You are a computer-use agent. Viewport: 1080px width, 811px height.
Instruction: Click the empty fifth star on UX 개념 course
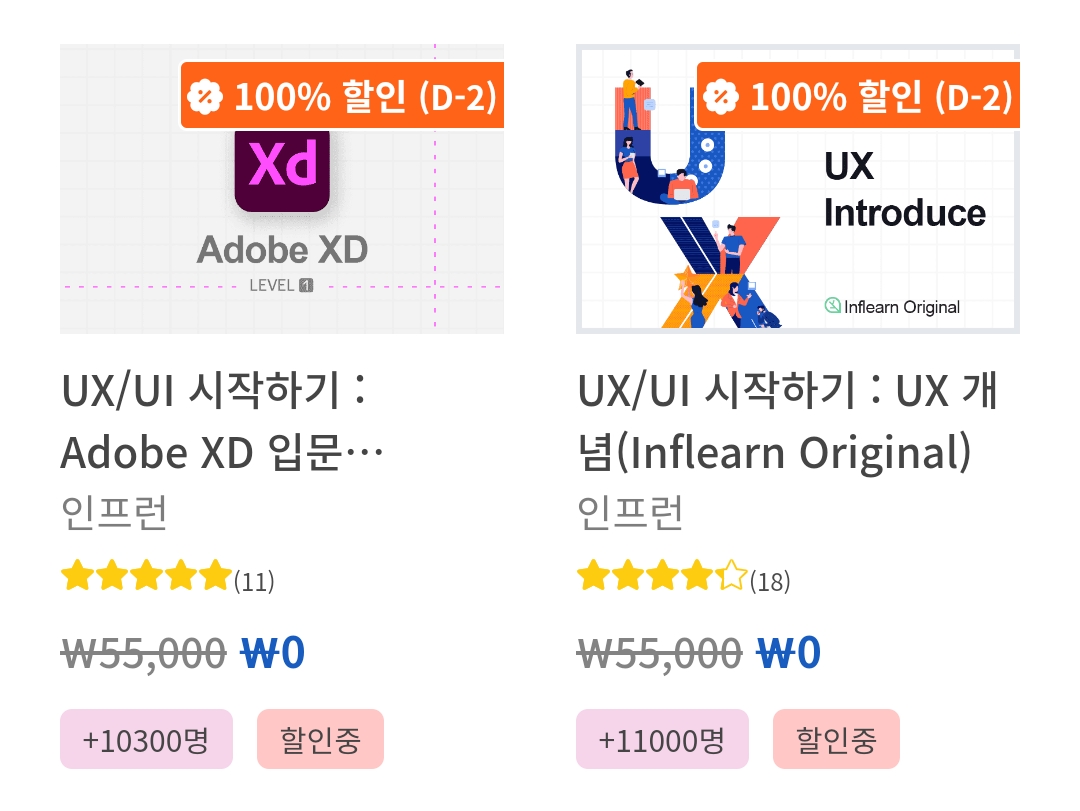(x=731, y=575)
